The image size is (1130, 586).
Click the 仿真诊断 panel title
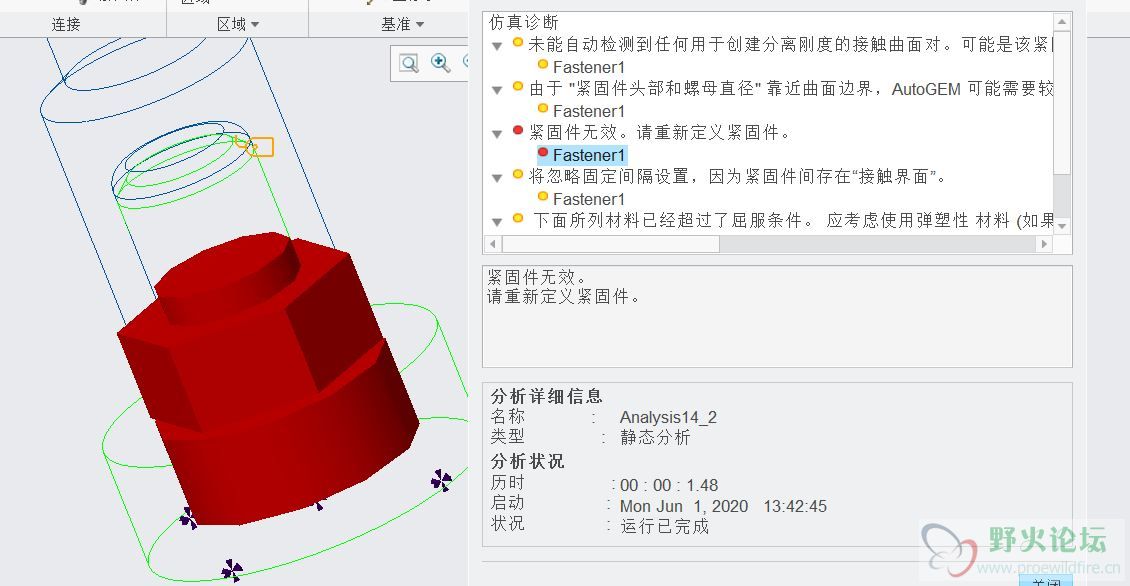[x=524, y=22]
